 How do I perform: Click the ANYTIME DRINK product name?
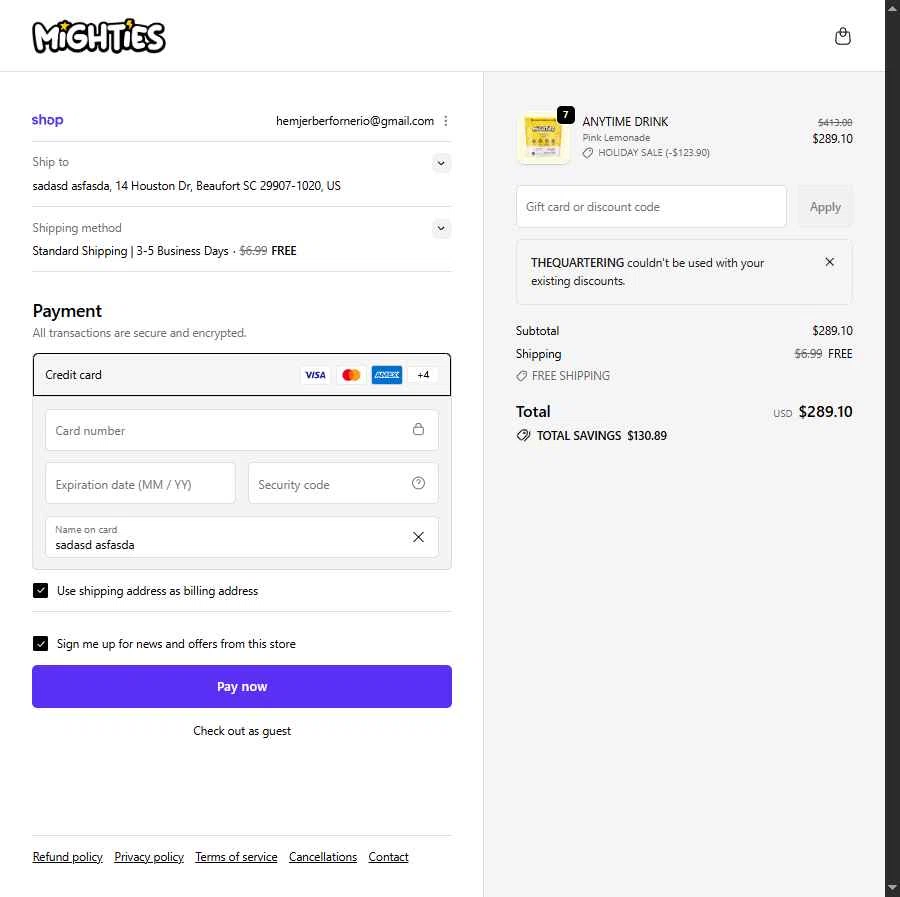[625, 122]
